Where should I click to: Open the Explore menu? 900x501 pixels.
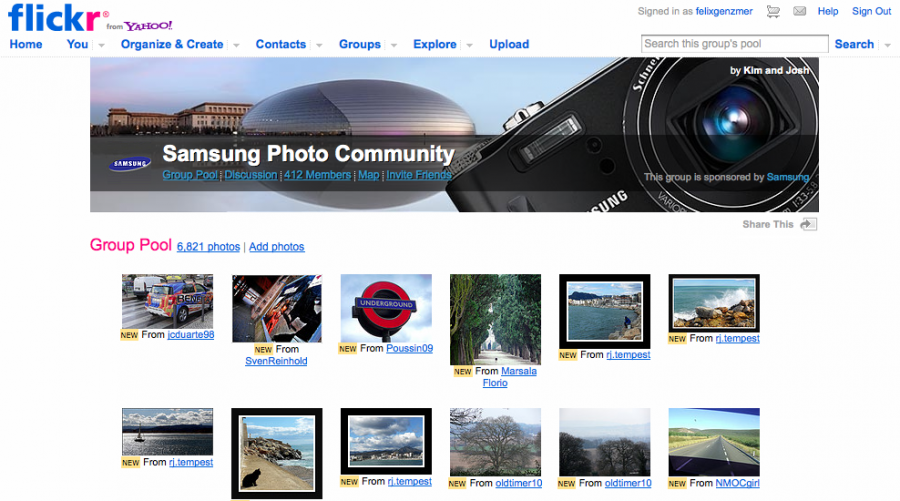coord(435,44)
